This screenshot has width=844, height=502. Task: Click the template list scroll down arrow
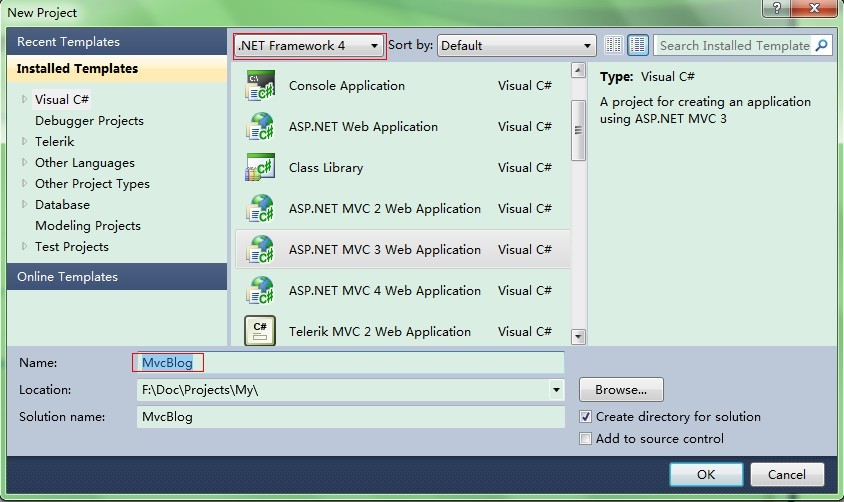pyautogui.click(x=579, y=337)
